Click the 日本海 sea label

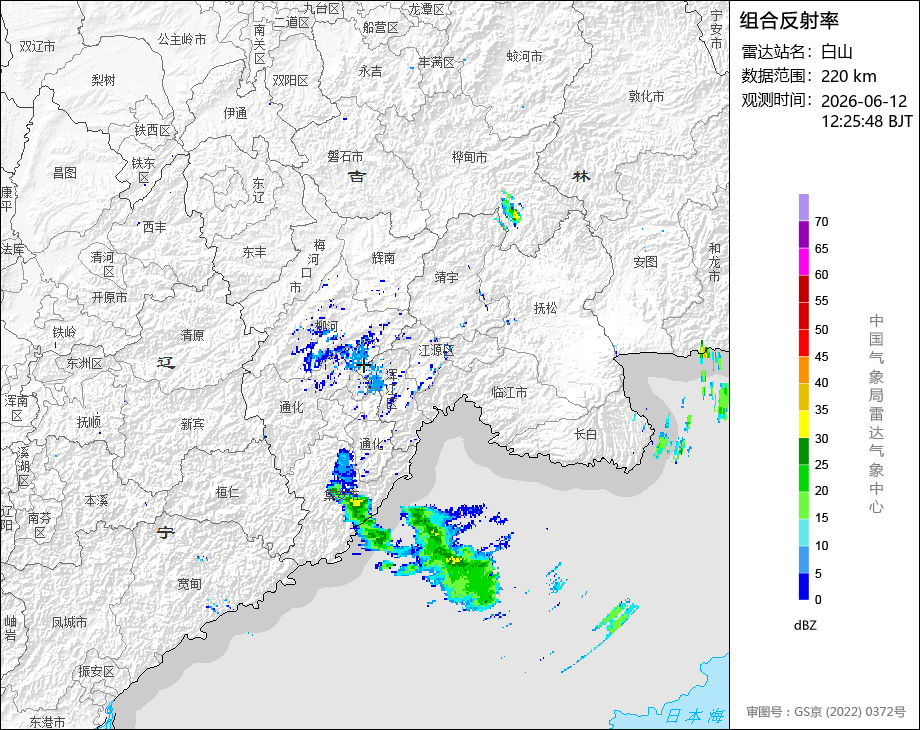pos(695,716)
